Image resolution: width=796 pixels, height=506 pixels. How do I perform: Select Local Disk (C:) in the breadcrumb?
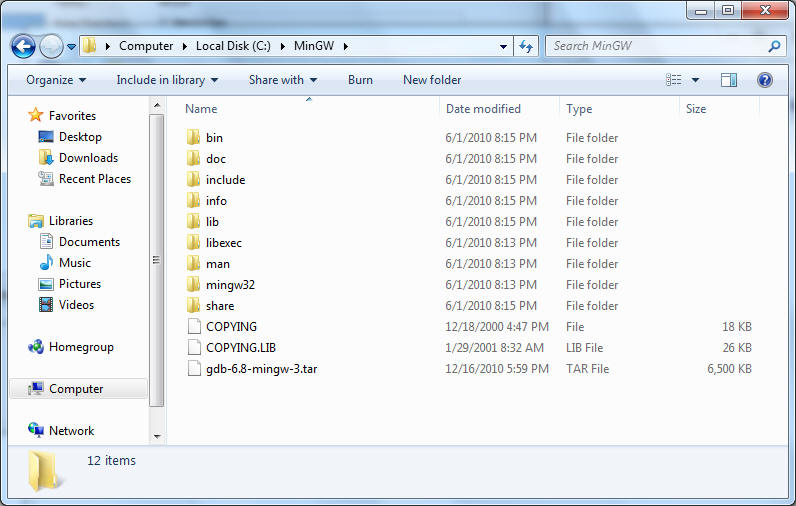[x=233, y=46]
